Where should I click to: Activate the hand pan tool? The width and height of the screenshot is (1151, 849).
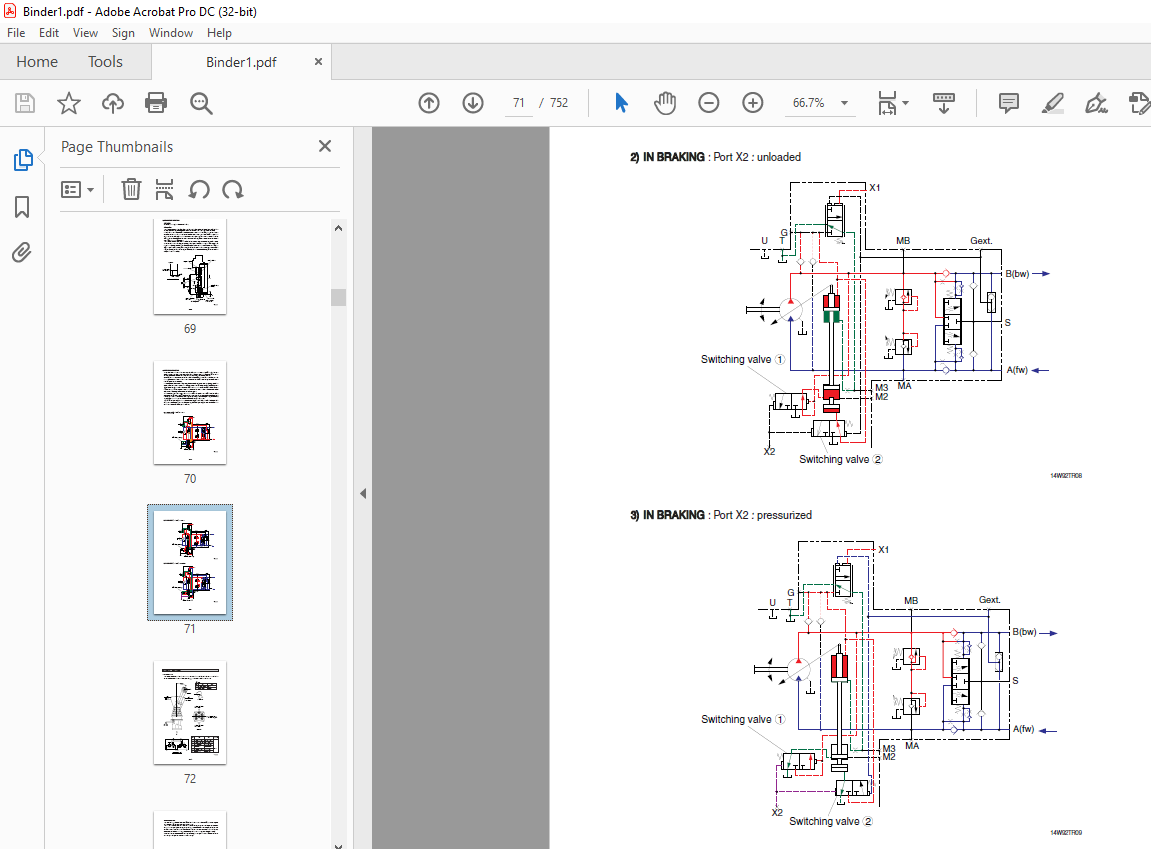(665, 103)
